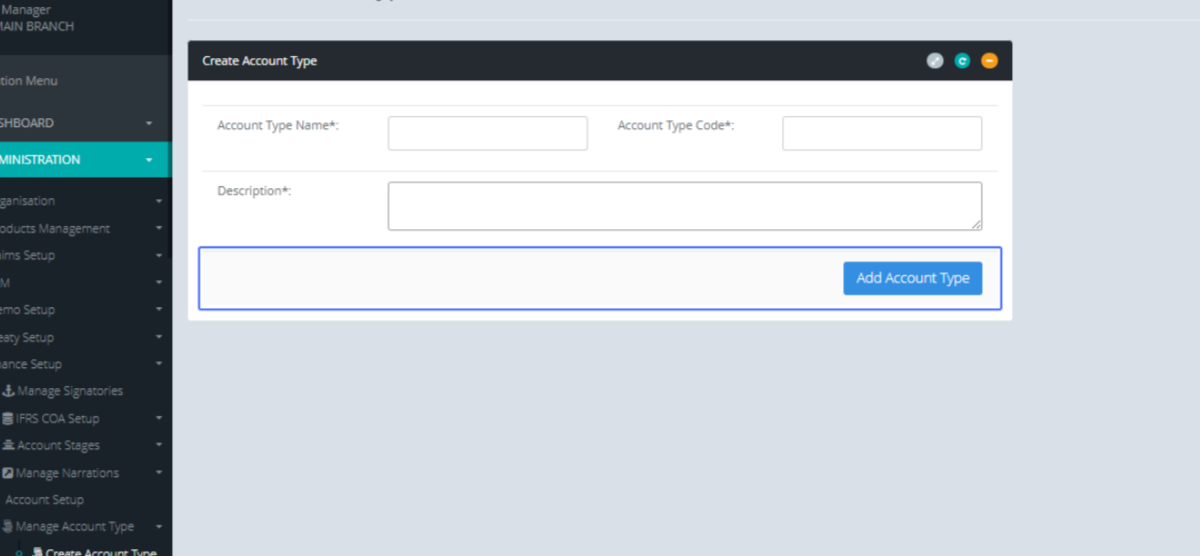The width and height of the screenshot is (1200, 556).
Task: Focus the Account Type Name field
Action: (487, 133)
